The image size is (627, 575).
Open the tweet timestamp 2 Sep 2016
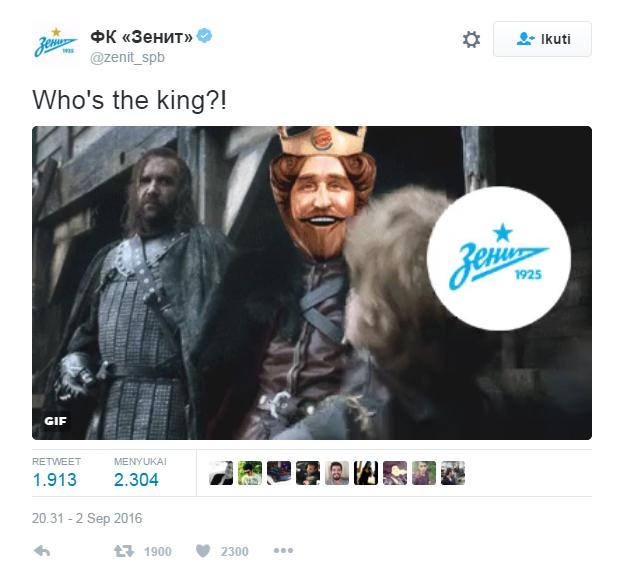87,519
